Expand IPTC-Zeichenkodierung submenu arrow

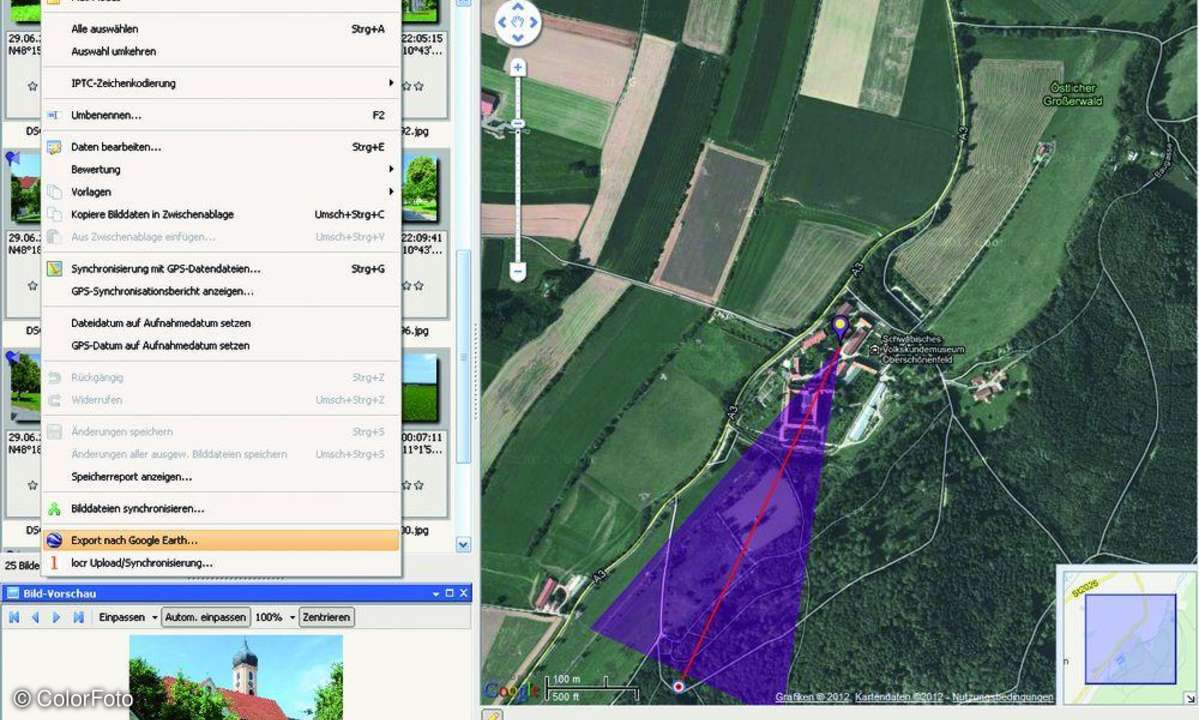(x=391, y=83)
